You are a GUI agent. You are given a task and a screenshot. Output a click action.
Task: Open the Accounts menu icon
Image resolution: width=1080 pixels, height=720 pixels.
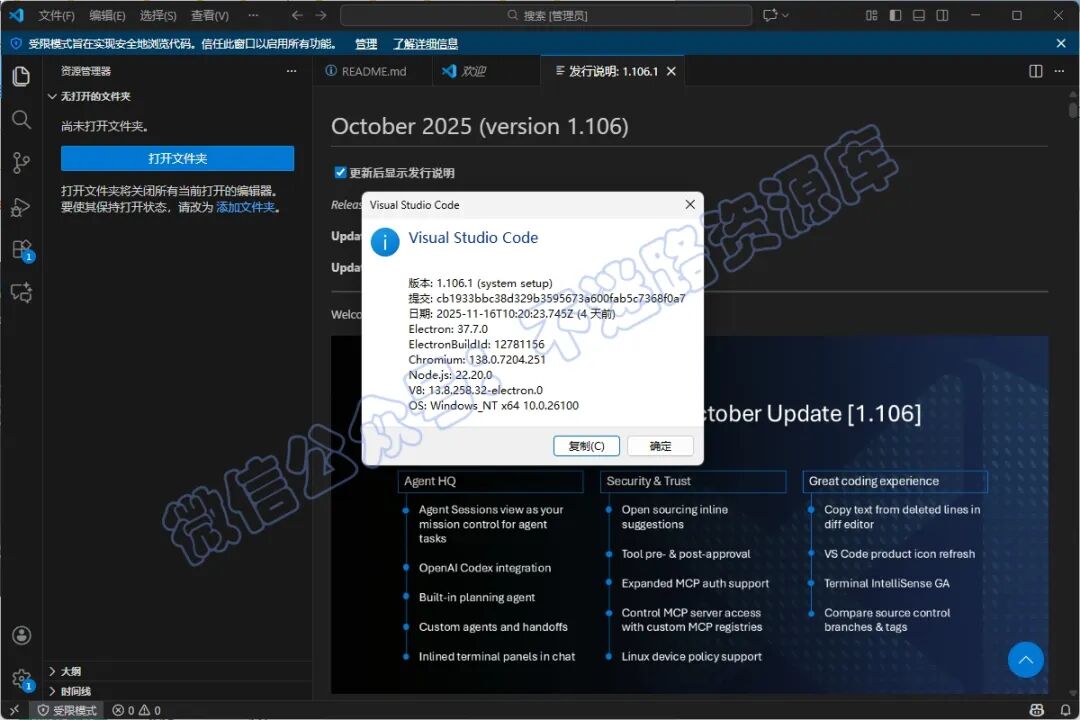(x=21, y=635)
